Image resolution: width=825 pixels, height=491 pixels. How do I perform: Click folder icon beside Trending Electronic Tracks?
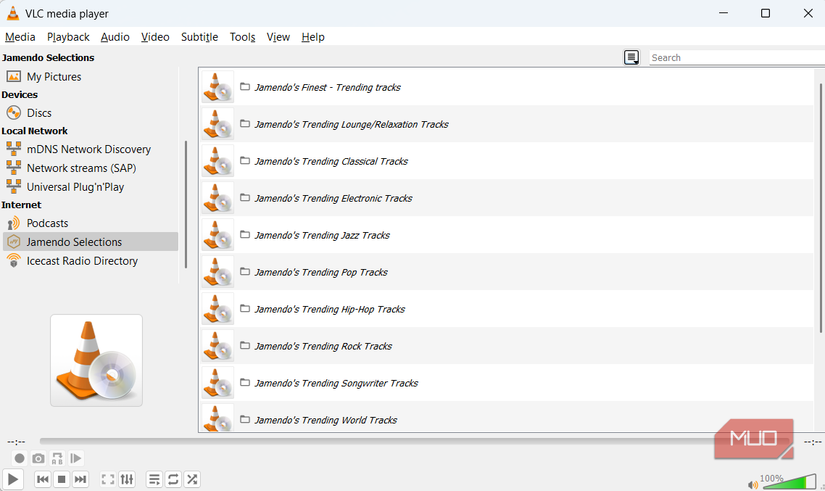click(x=245, y=197)
